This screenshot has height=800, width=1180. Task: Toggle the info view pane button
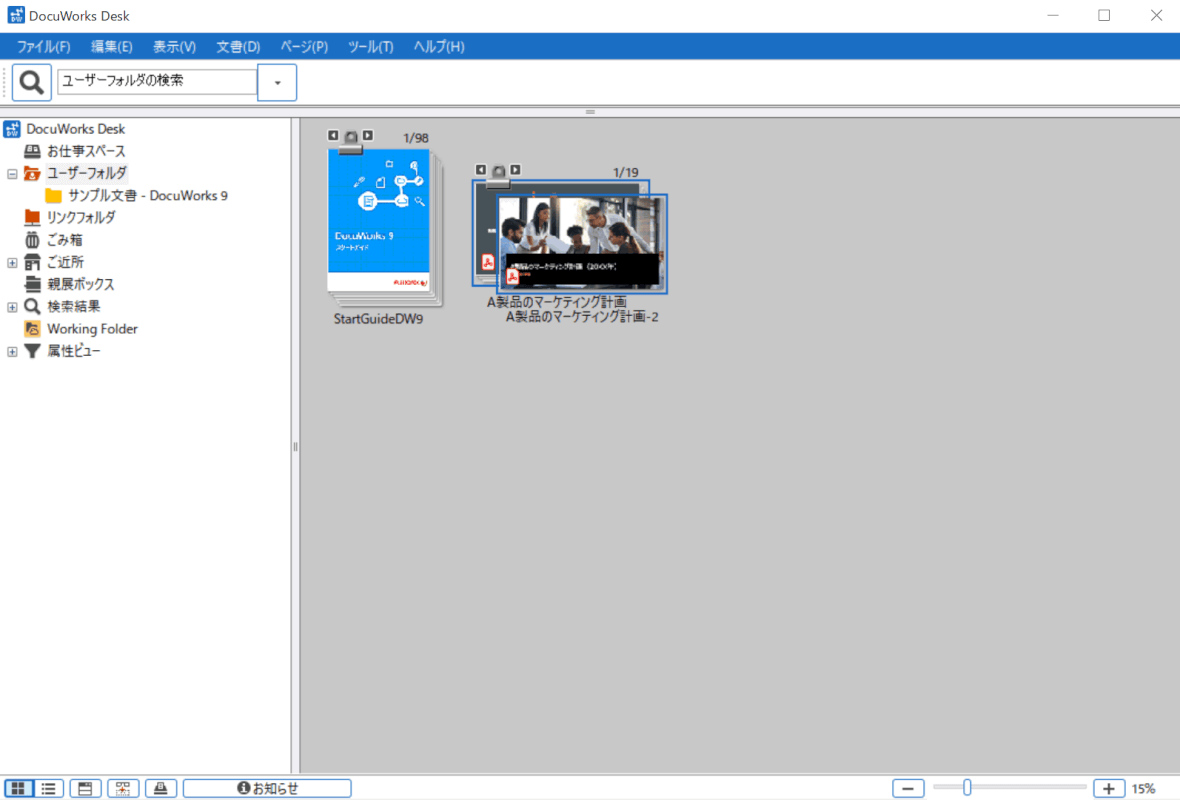(x=85, y=788)
